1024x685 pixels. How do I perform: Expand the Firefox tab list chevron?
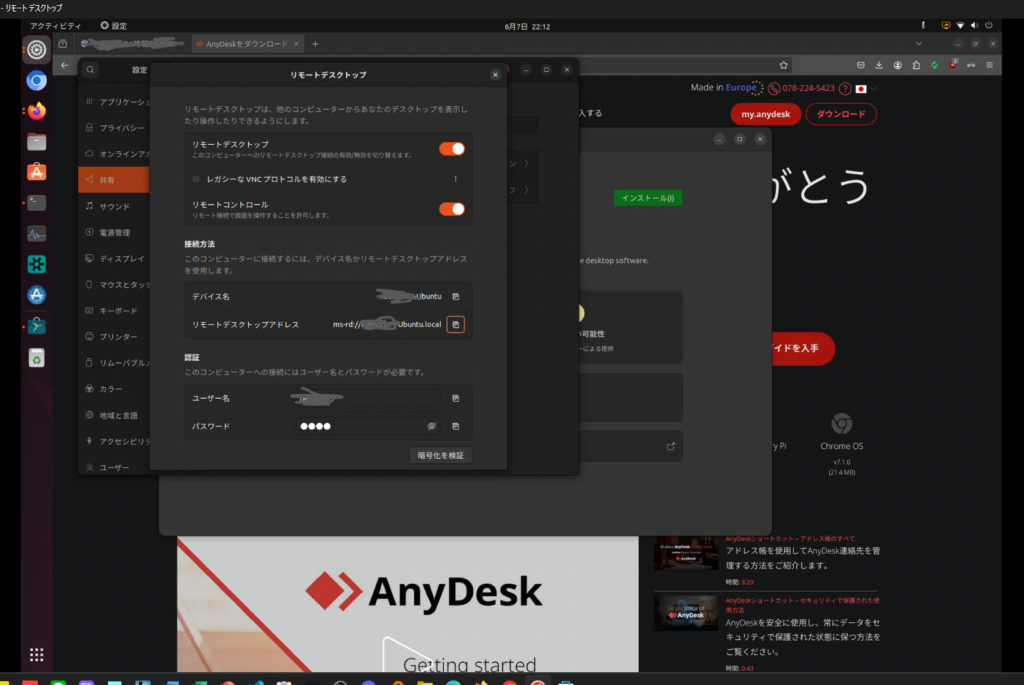coord(919,44)
